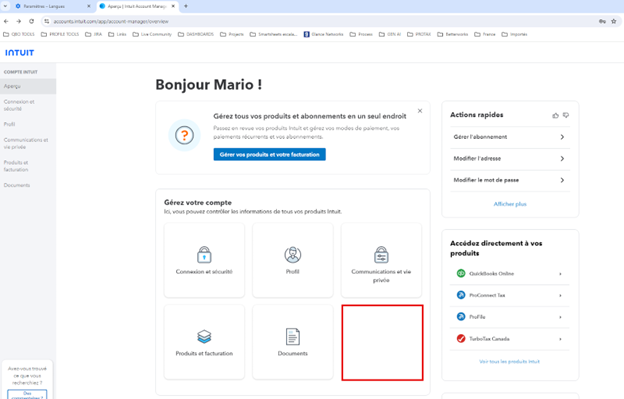Open the GEN AI bookmark folder
The image size is (624, 399).
pyautogui.click(x=390, y=34)
